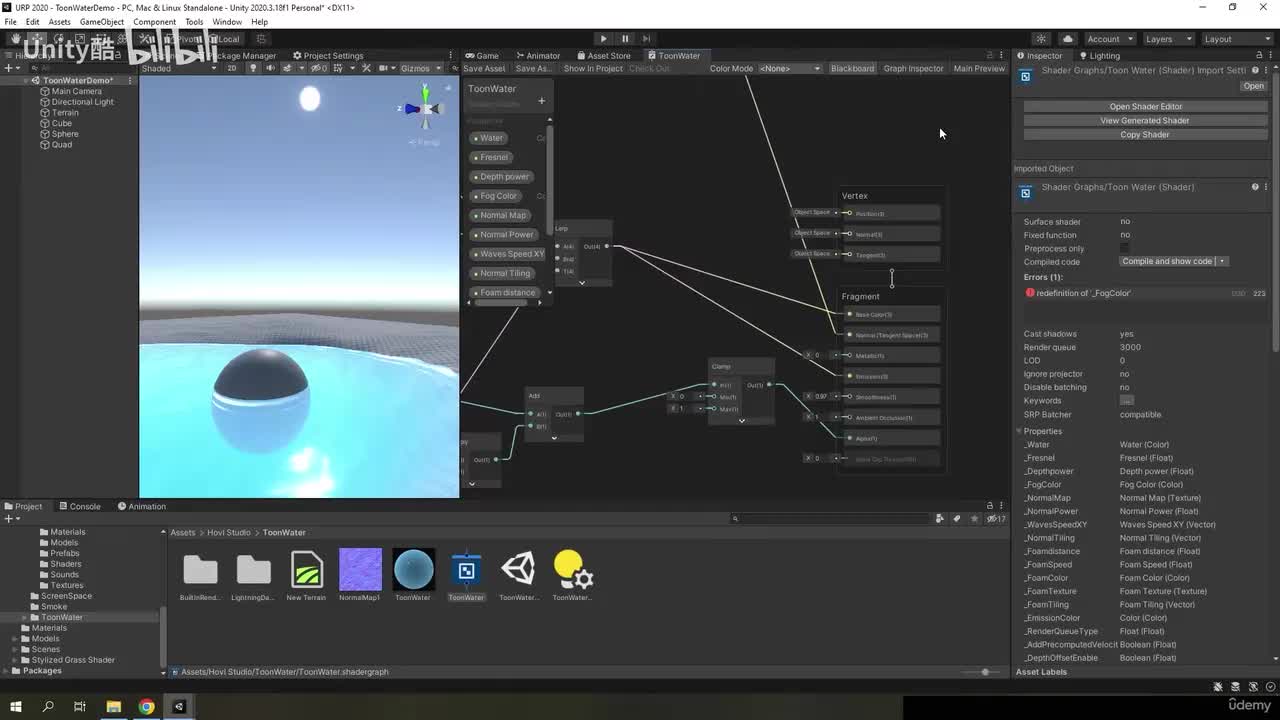This screenshot has height=720, width=1280.
Task: Click the Keywords ellipsis button
Action: coord(1127,401)
